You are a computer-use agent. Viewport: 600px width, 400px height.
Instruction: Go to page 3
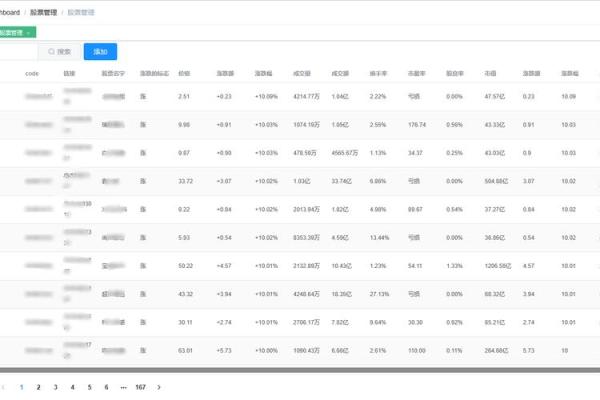coord(55,387)
